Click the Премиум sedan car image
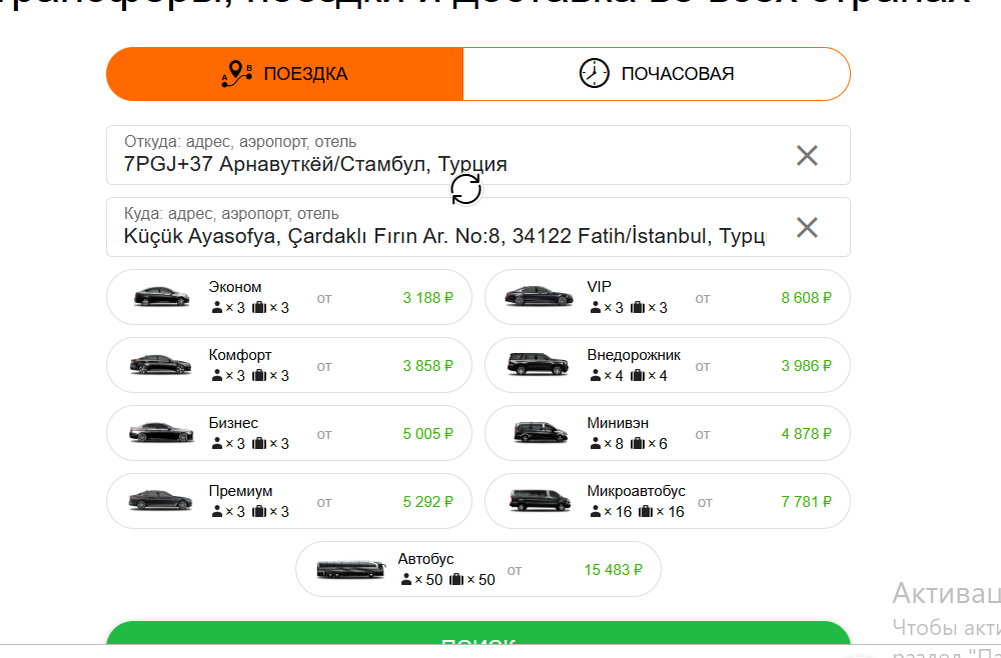Viewport: 1001px width, 658px height. tap(161, 500)
